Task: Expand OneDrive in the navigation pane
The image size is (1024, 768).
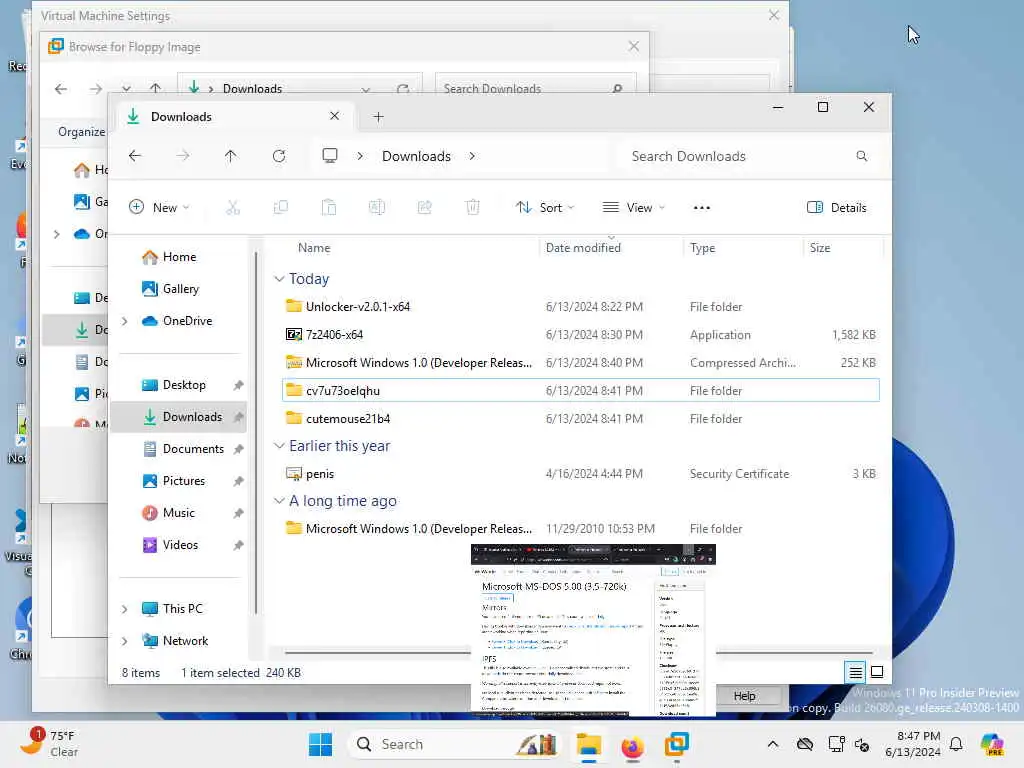Action: [x=124, y=321]
